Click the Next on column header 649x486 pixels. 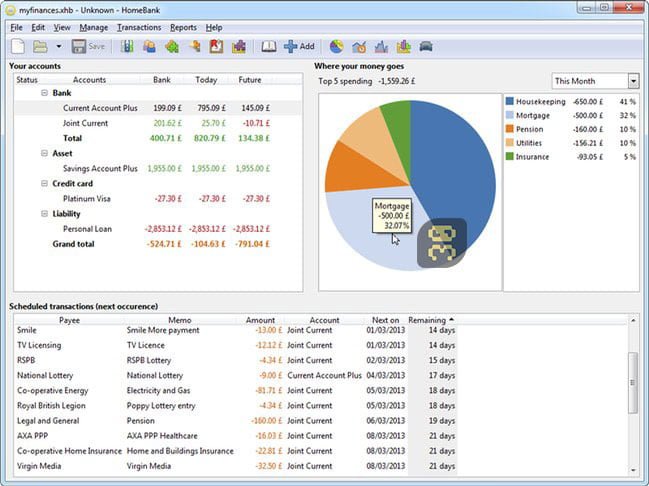[x=385, y=320]
